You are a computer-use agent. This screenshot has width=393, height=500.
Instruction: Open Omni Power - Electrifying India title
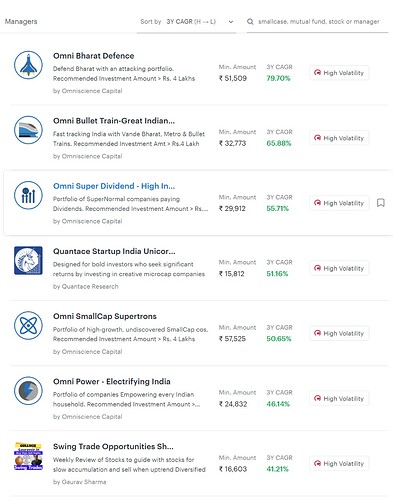click(x=112, y=381)
